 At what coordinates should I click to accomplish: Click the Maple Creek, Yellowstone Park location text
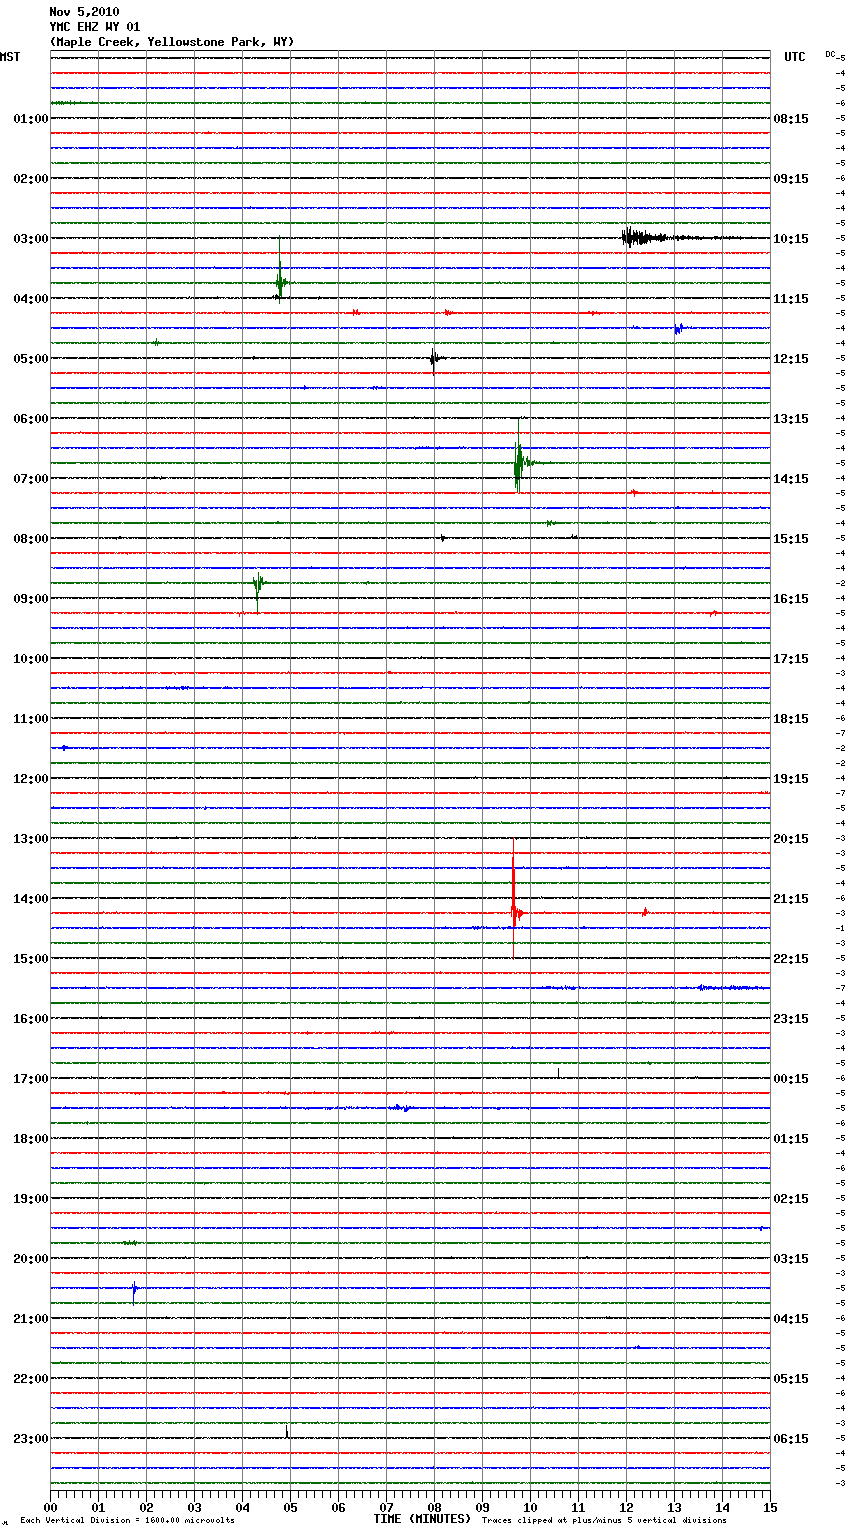(x=172, y=42)
